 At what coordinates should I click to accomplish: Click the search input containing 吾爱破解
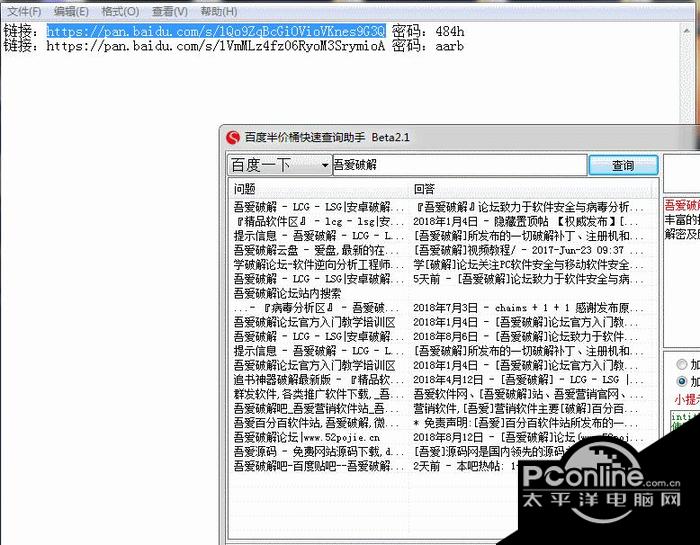(459, 165)
